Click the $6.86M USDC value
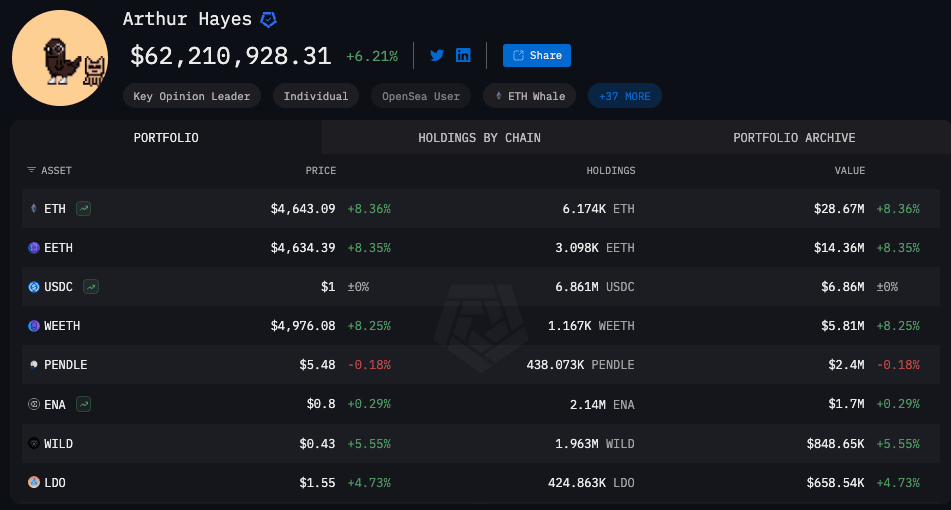Screen dimensions: 951x510 coord(842,287)
